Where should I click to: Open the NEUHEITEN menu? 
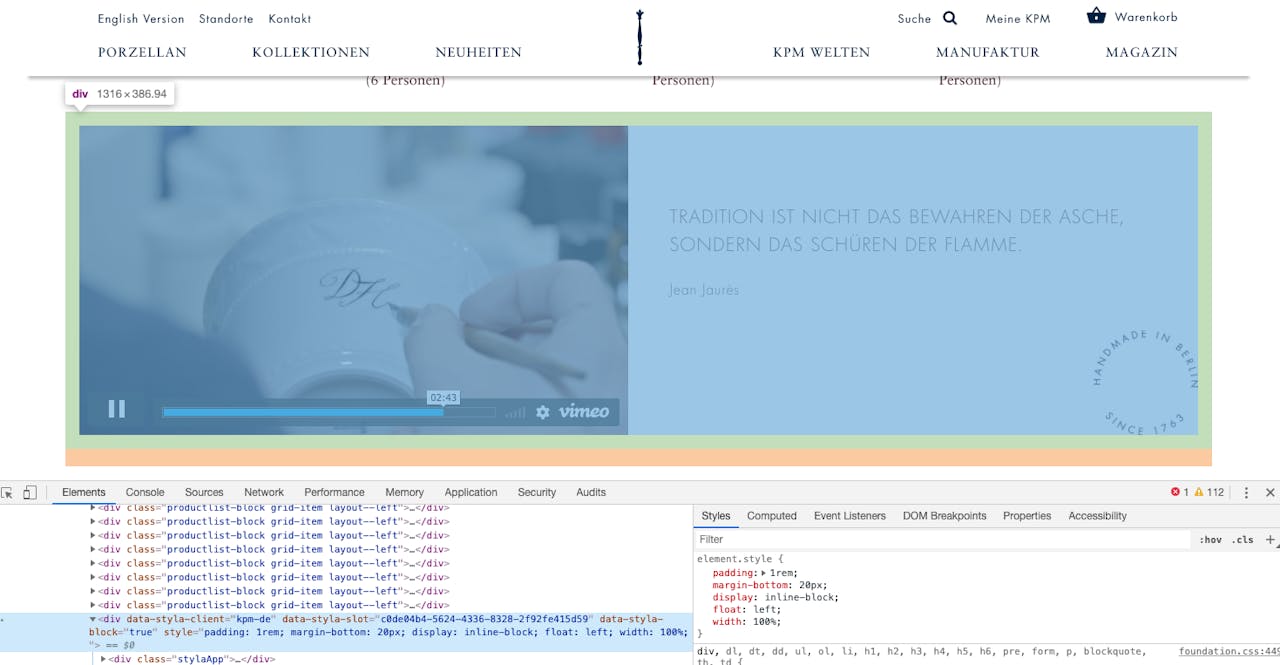pyautogui.click(x=479, y=52)
